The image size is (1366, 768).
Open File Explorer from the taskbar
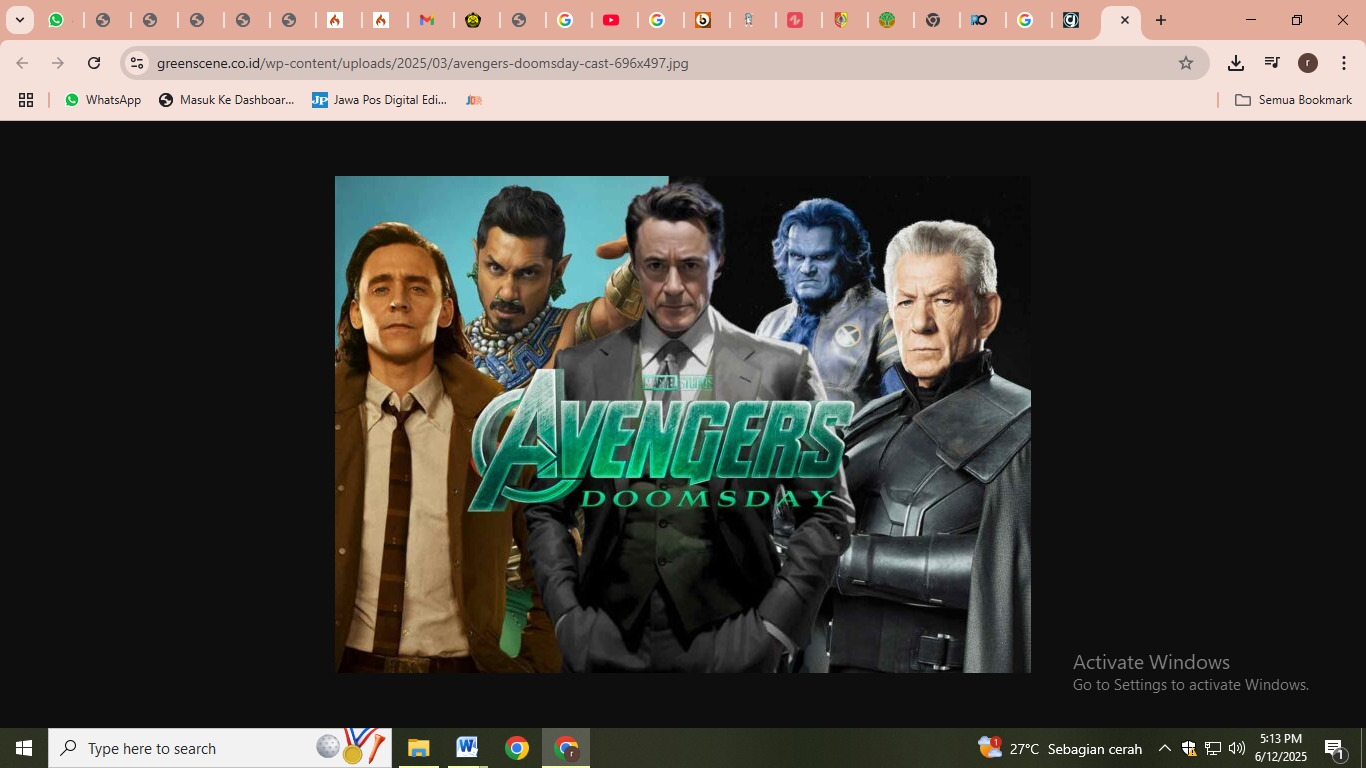click(418, 748)
